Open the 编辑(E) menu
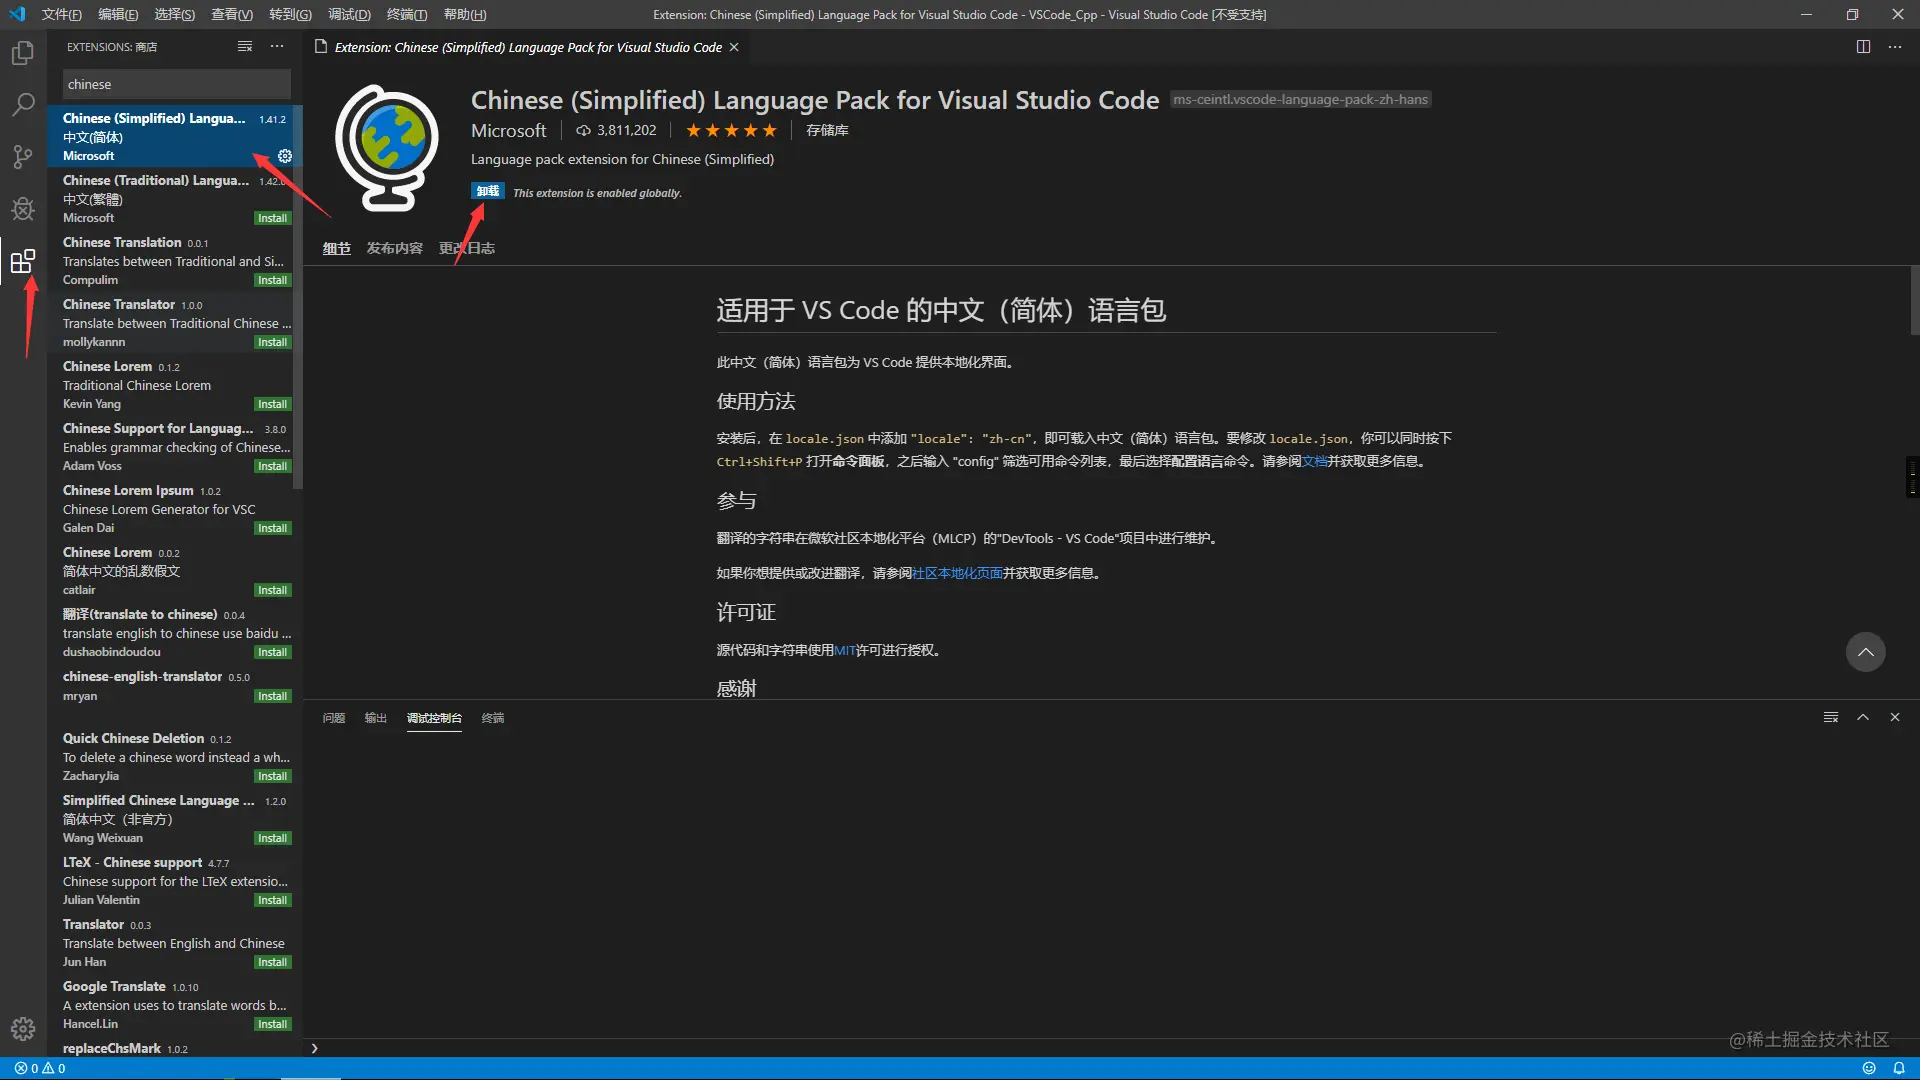The height and width of the screenshot is (1080, 1920). [x=118, y=14]
